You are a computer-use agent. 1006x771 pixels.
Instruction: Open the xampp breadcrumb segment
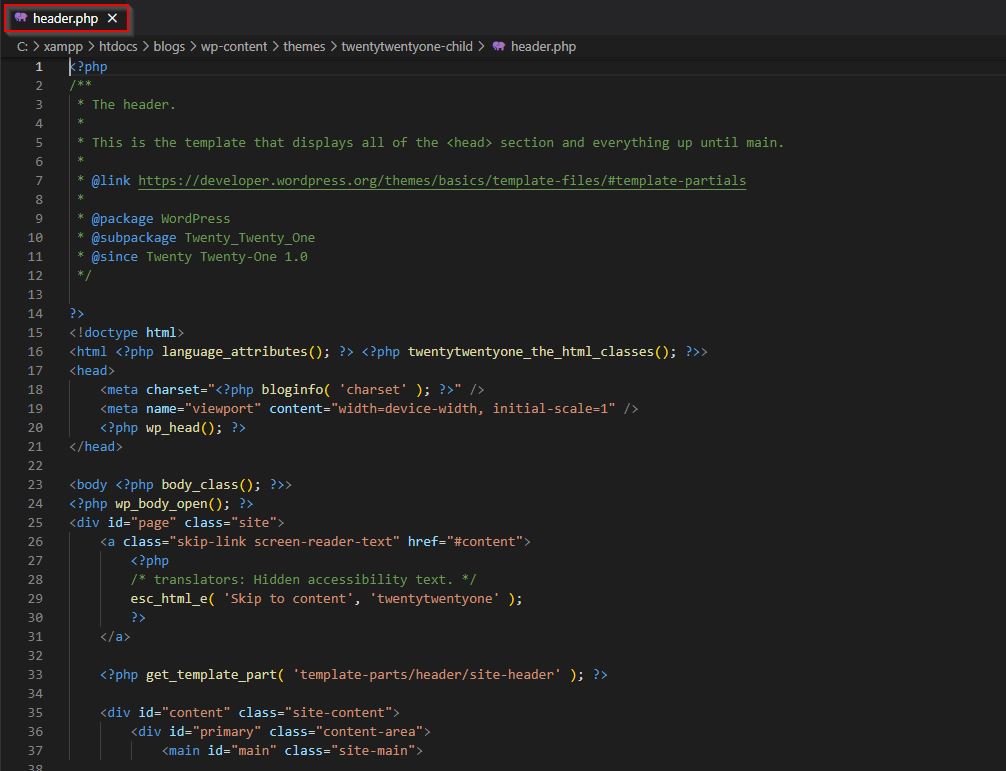click(x=63, y=46)
